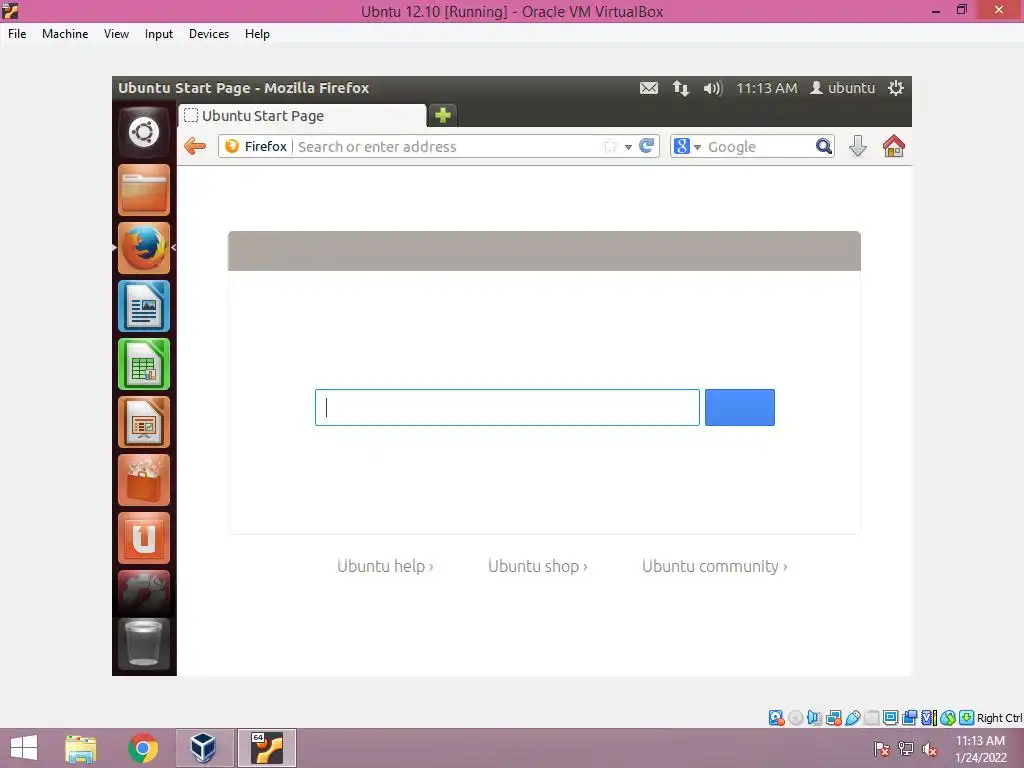Launch LibreOffice Writer from the launcher
This screenshot has width=1024, height=768.
[144, 306]
